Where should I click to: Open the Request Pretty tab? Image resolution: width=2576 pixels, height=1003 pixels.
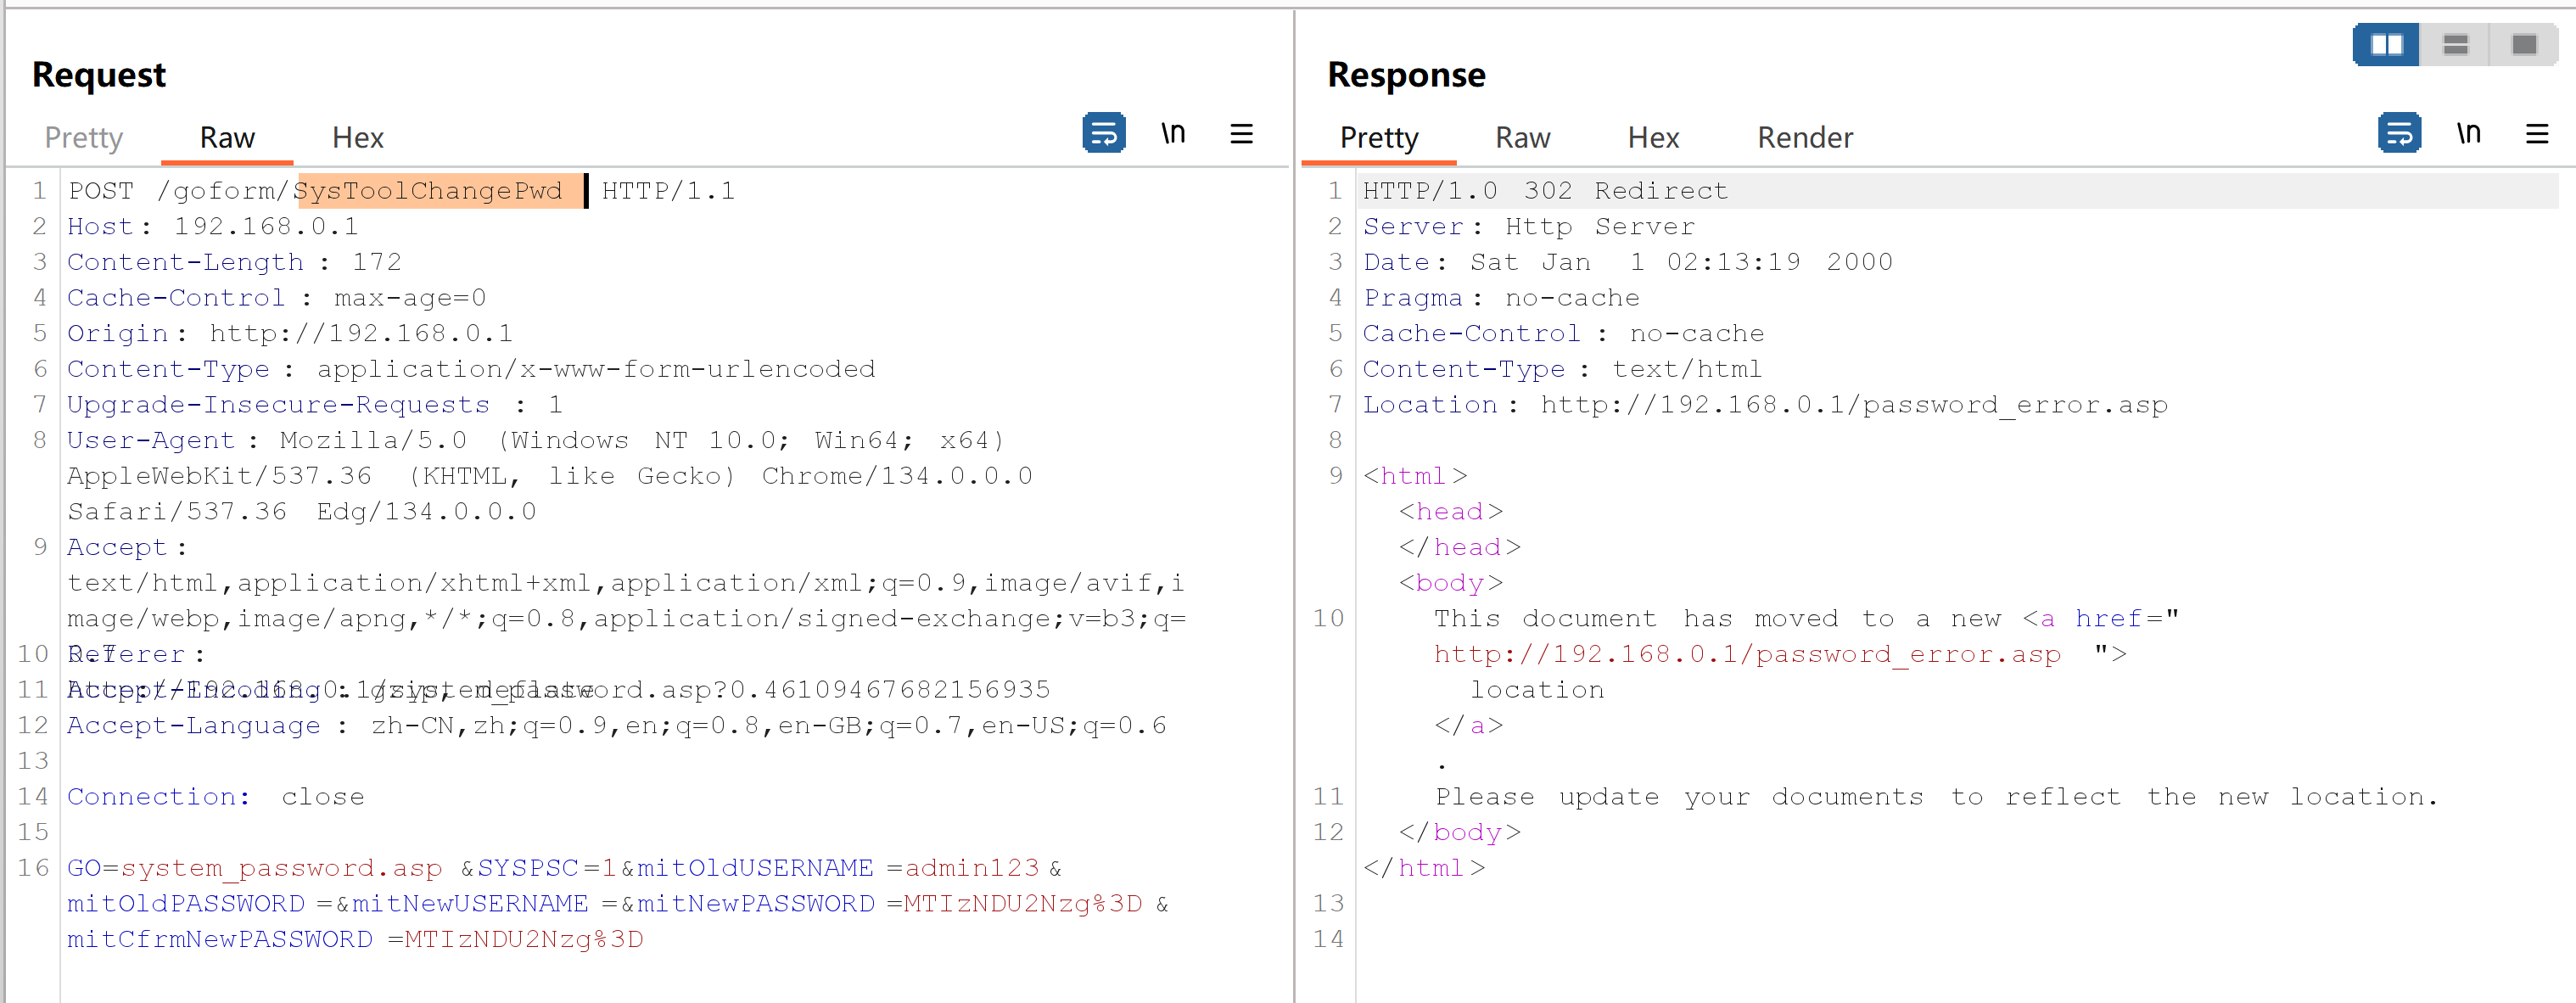(x=83, y=138)
